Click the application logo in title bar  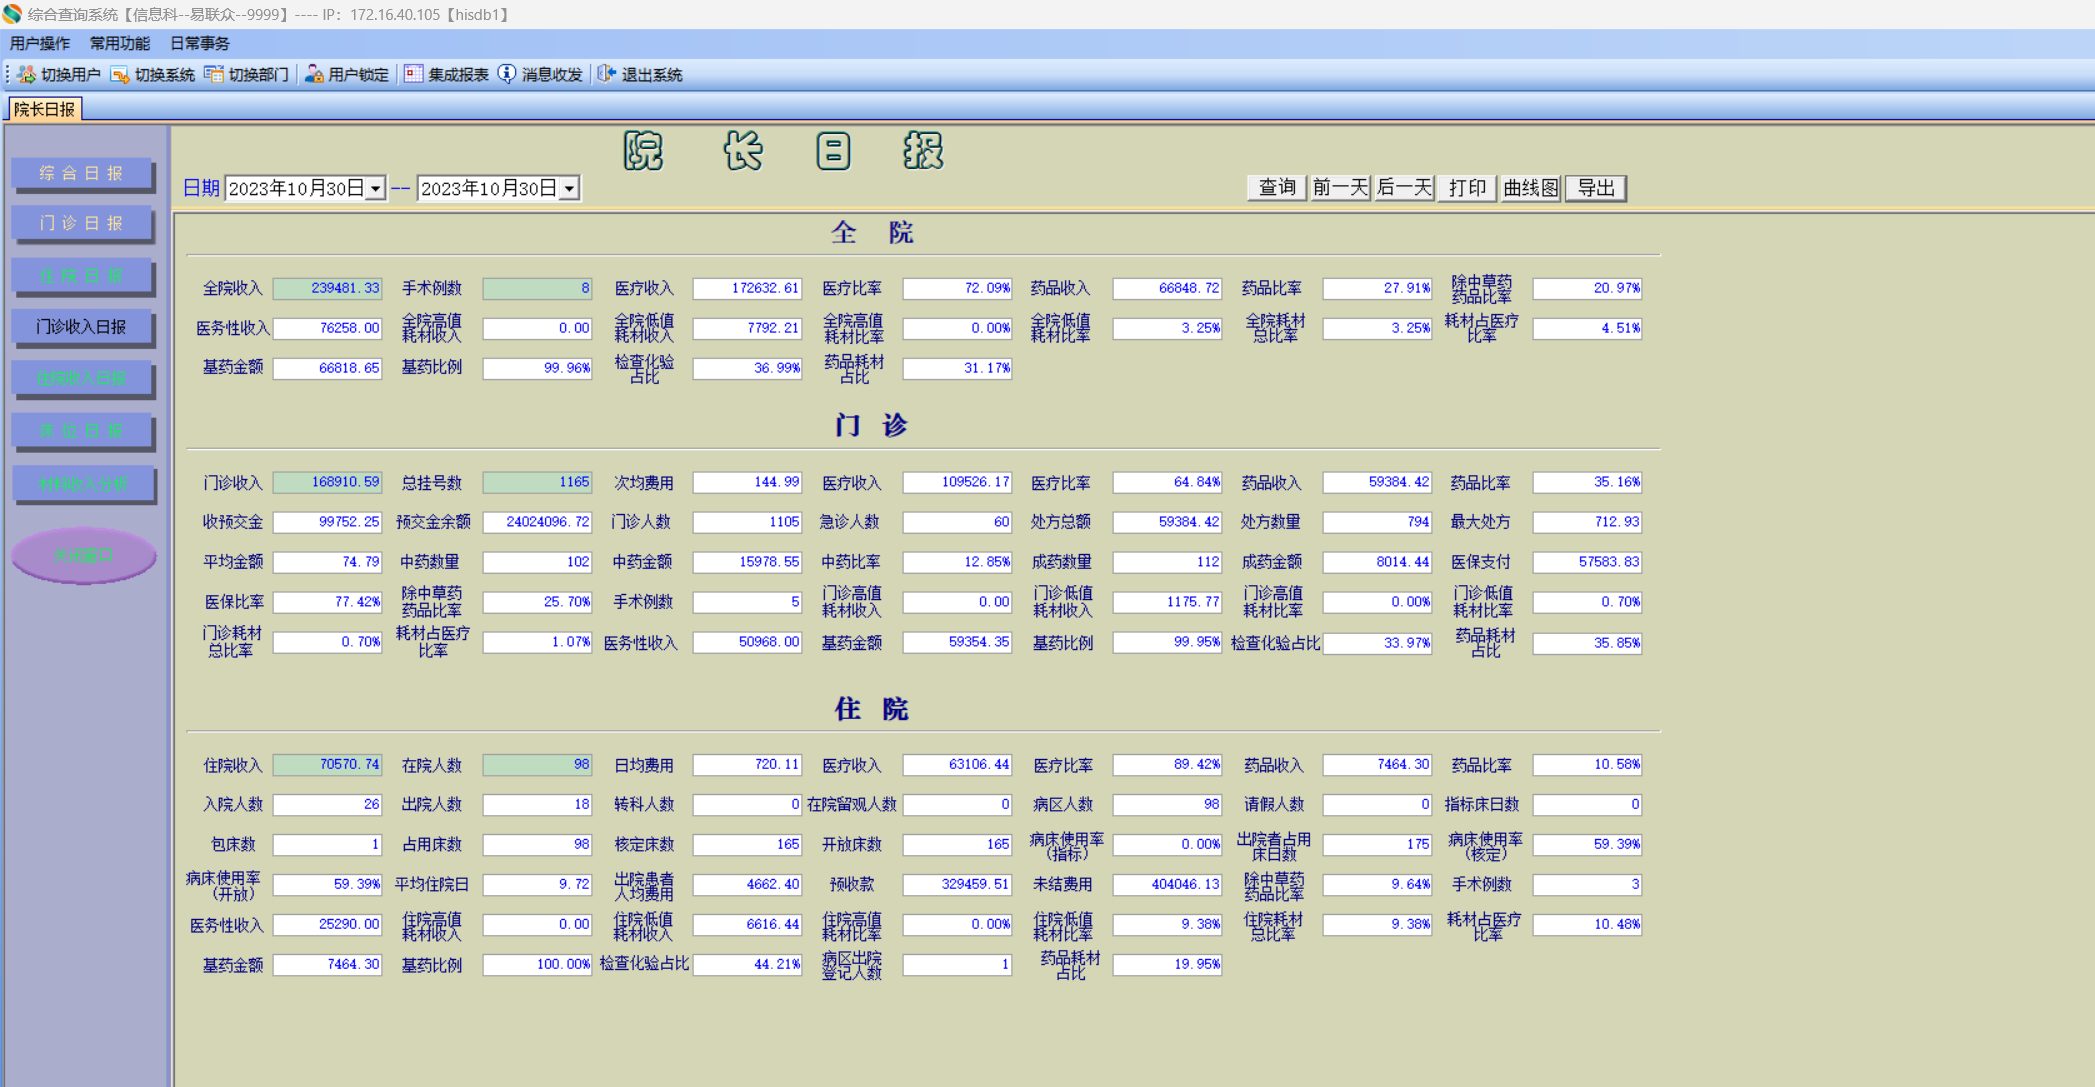point(12,14)
